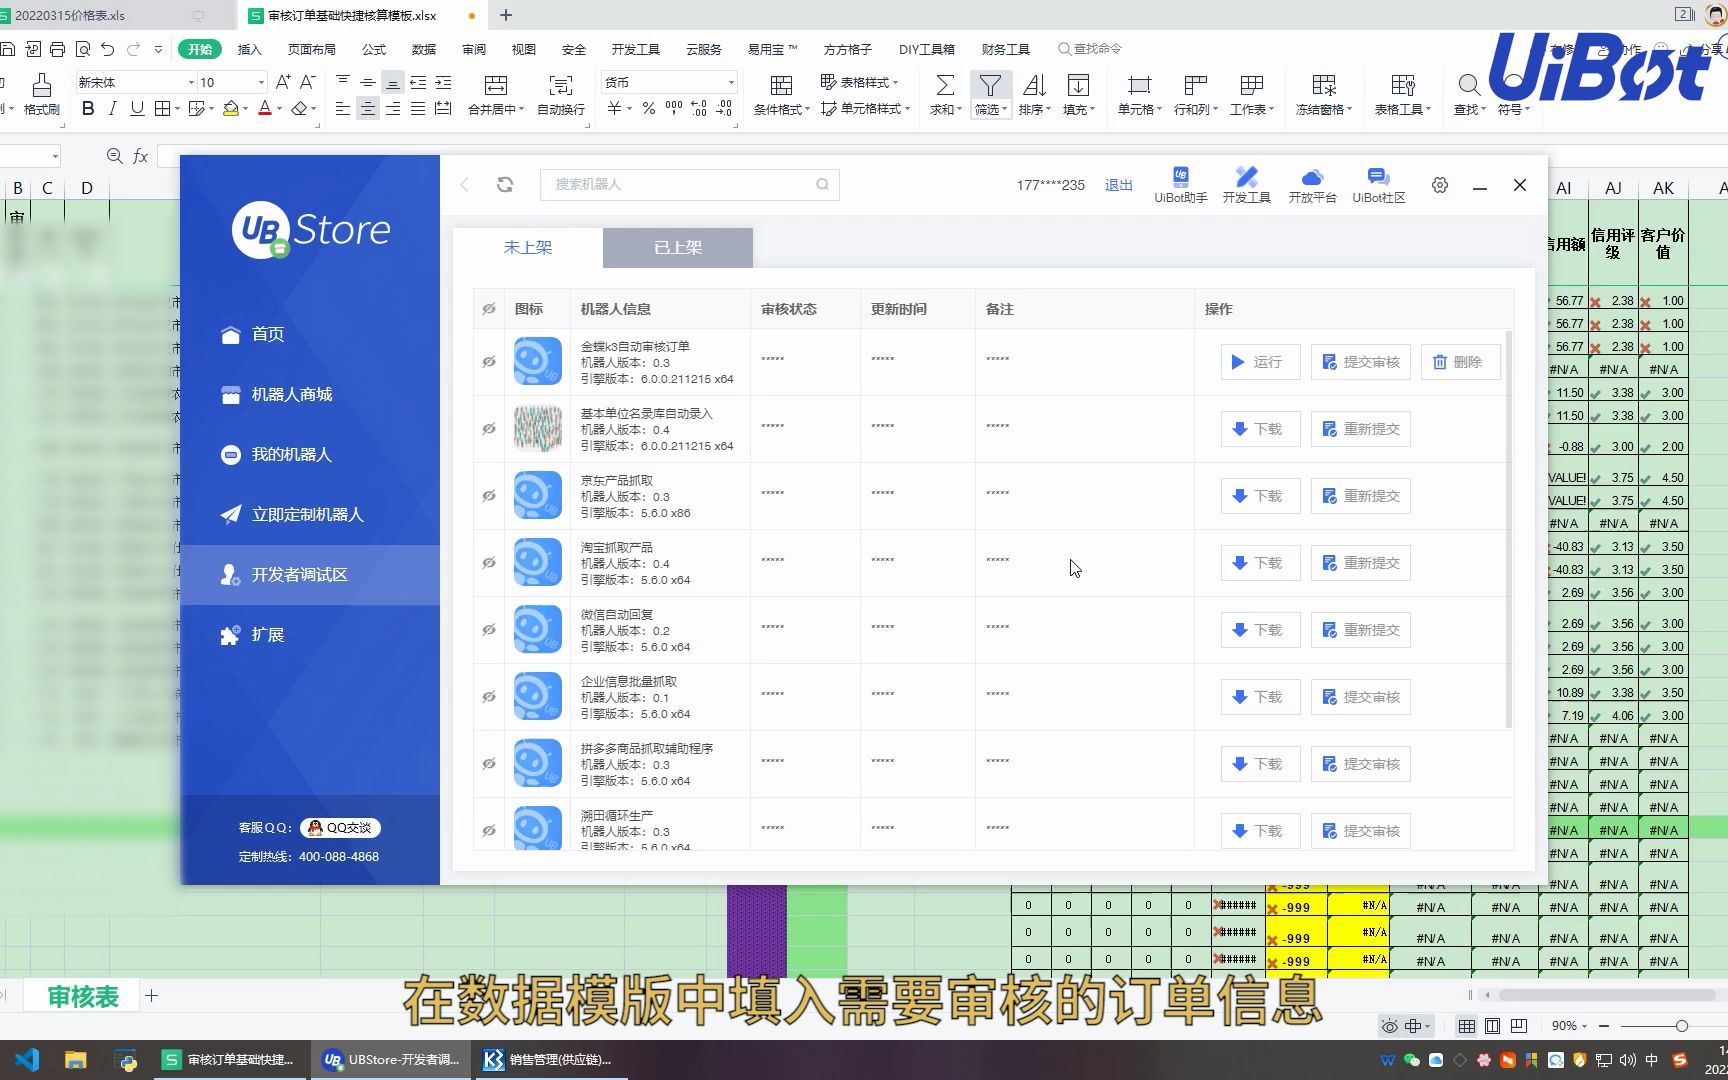The height and width of the screenshot is (1080, 1728).
Task: Open the 数据 ribbon tab
Action: pos(422,48)
